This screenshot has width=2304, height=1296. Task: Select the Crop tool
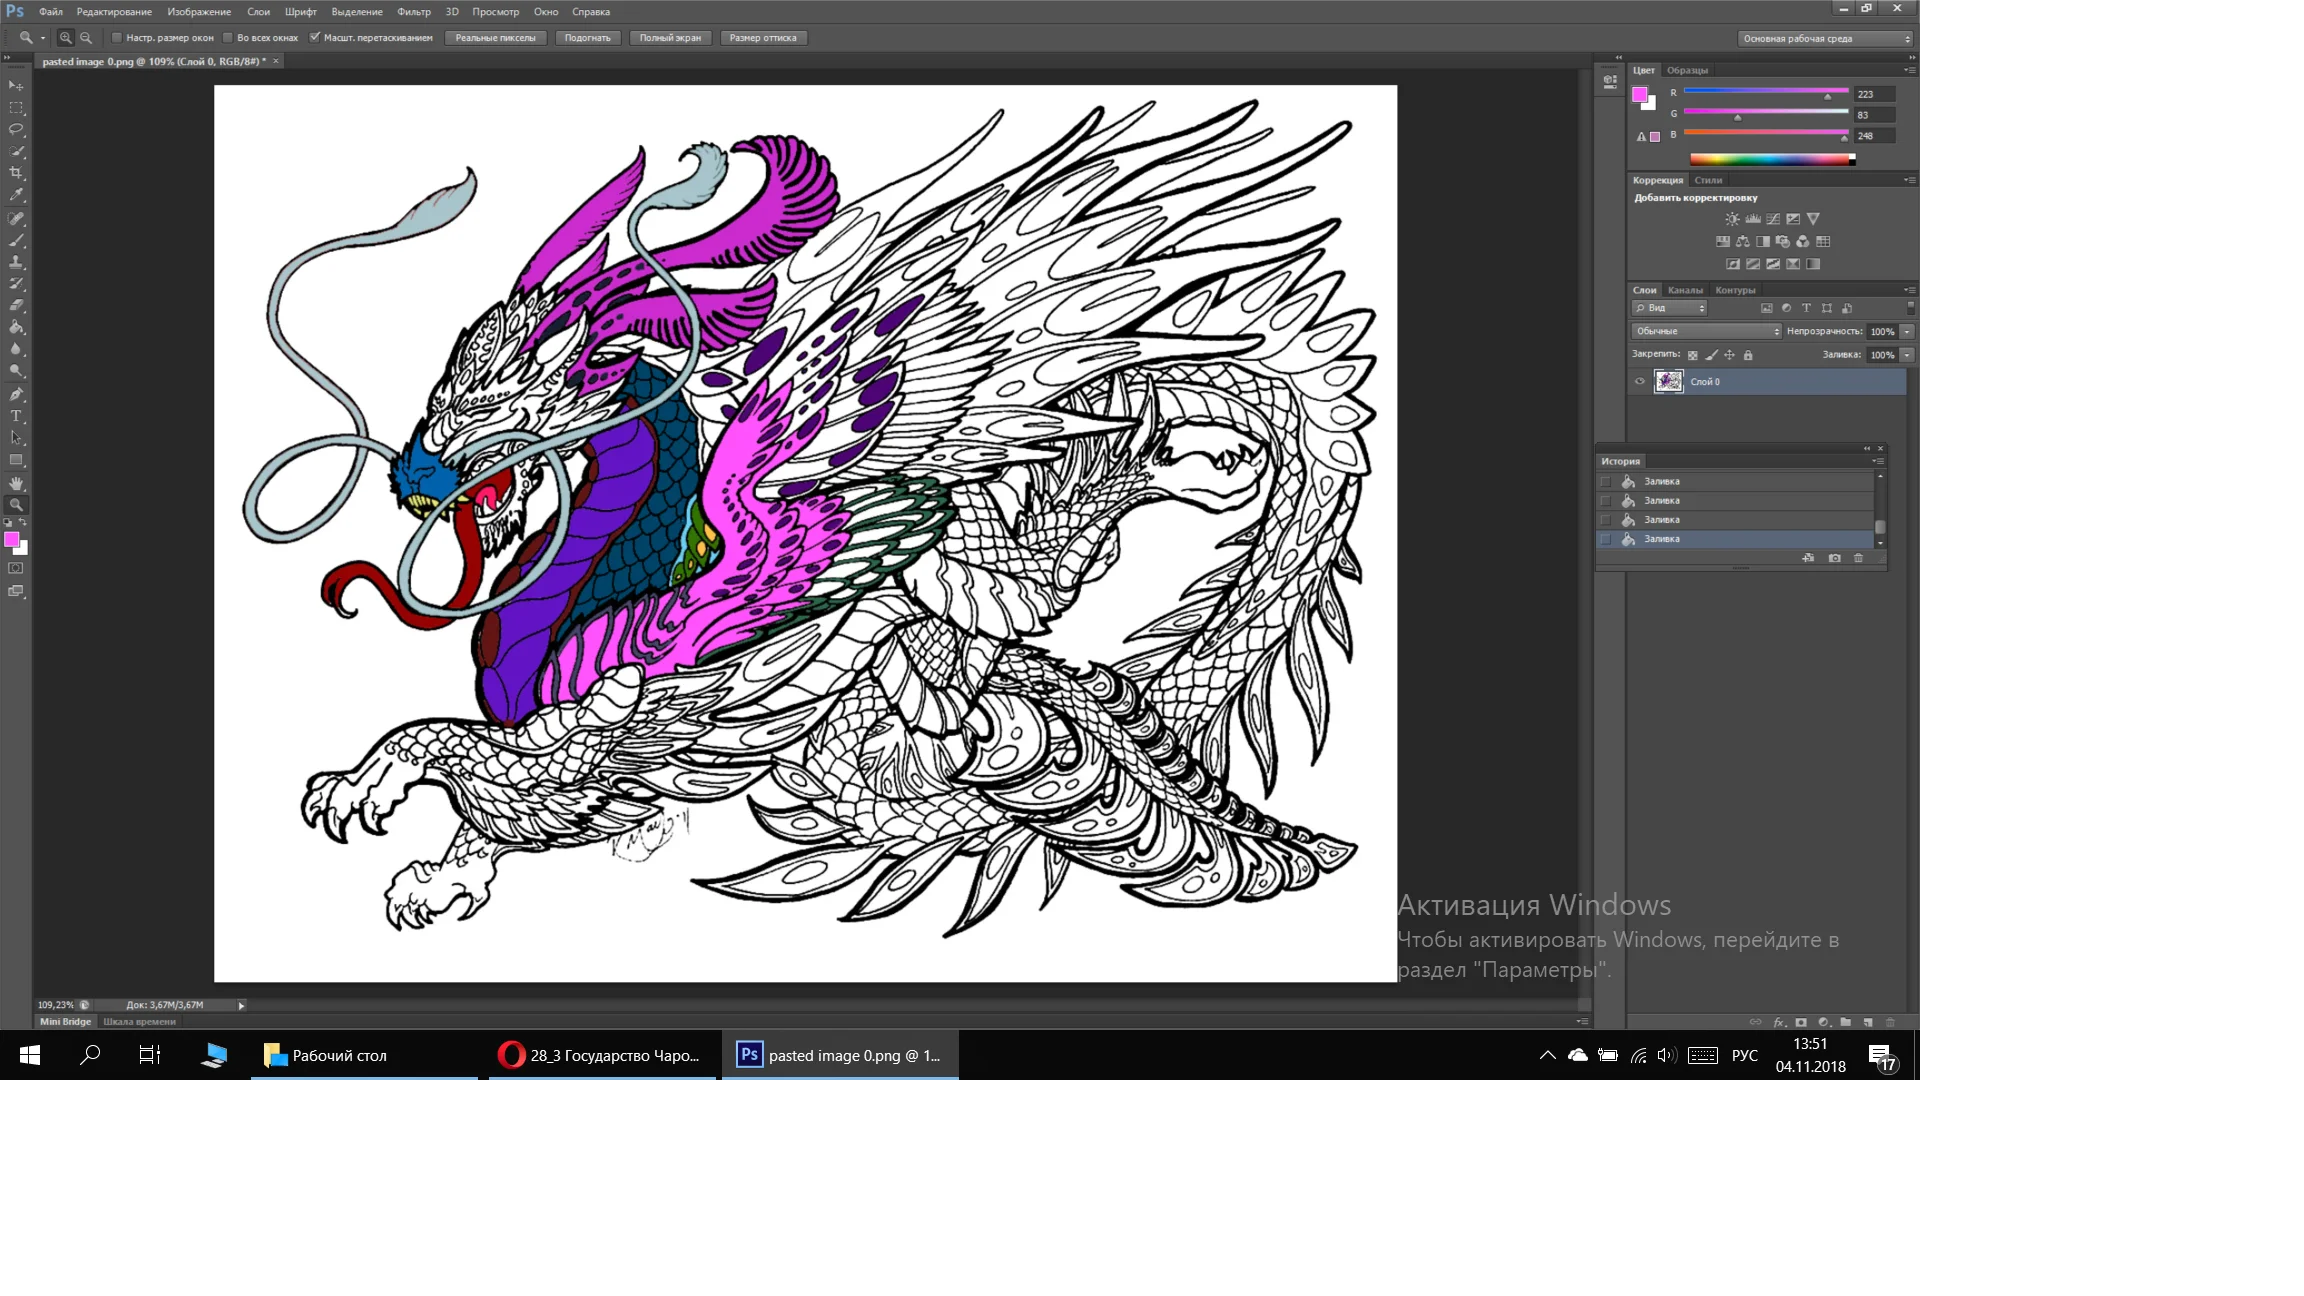point(16,173)
